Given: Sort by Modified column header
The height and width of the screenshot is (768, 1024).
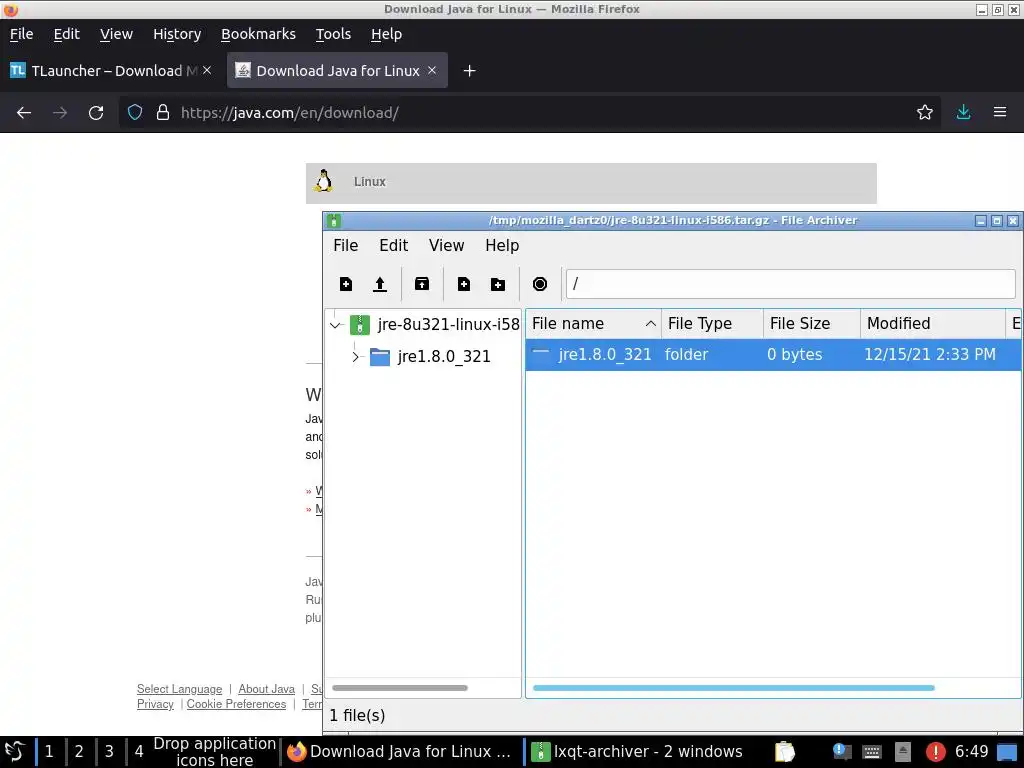Looking at the screenshot, I should coord(933,323).
